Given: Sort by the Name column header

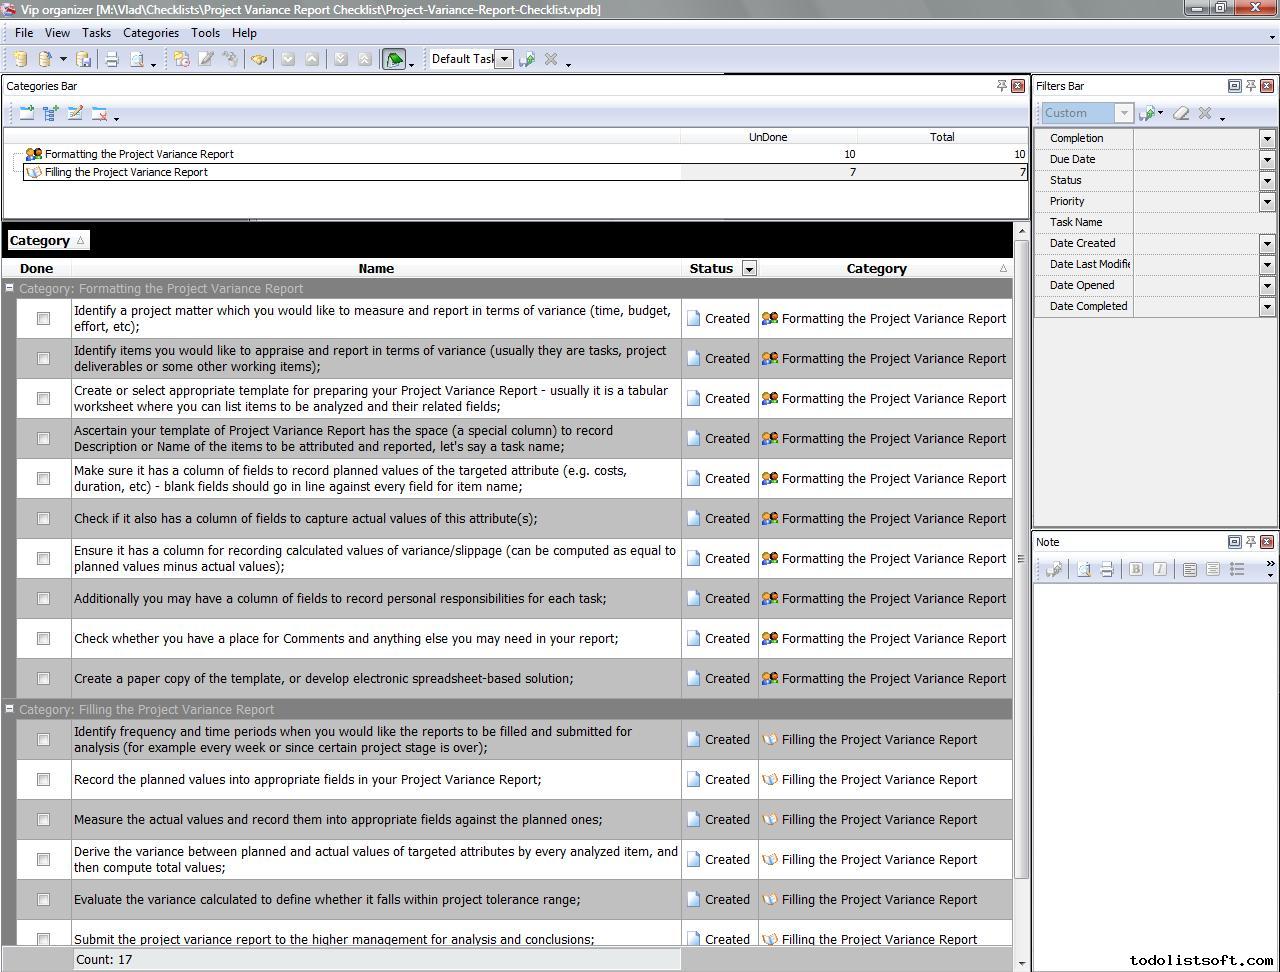Looking at the screenshot, I should 376,269.
